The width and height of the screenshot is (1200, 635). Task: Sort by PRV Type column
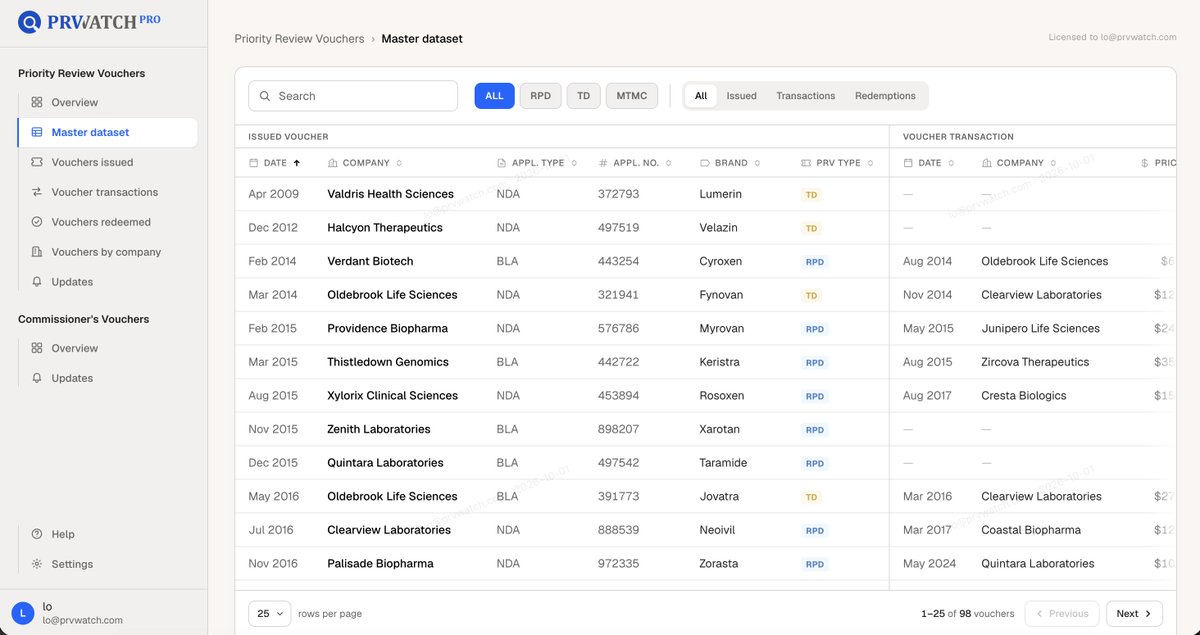tap(838, 163)
